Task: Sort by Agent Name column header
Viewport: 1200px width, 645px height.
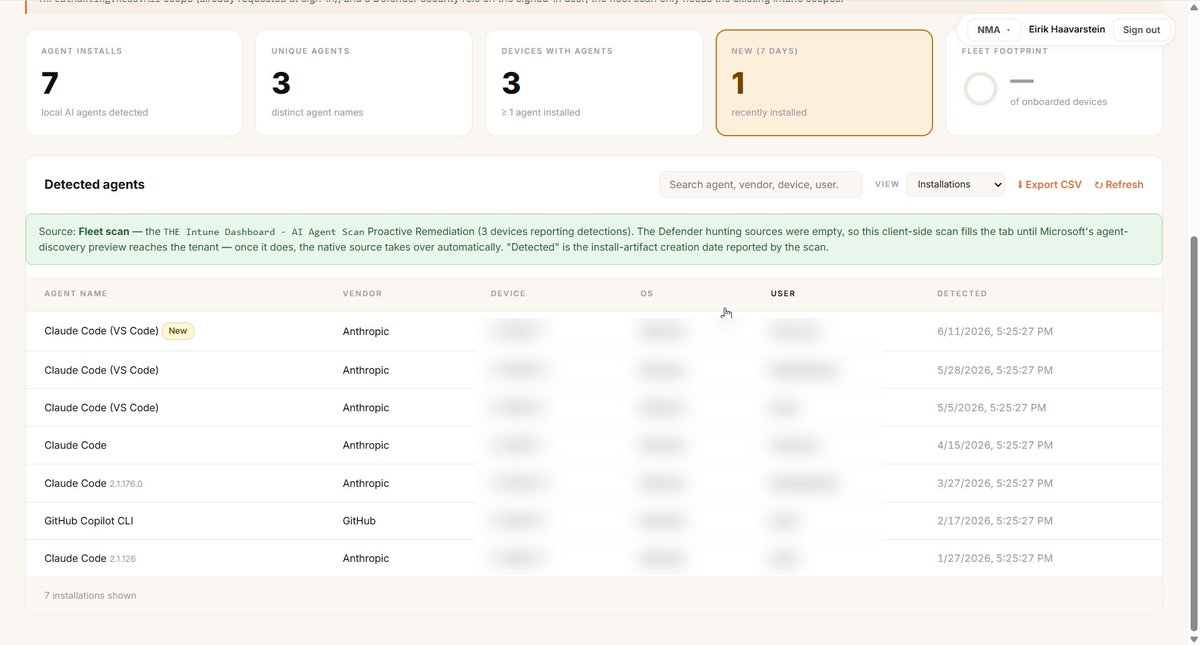Action: tap(76, 294)
